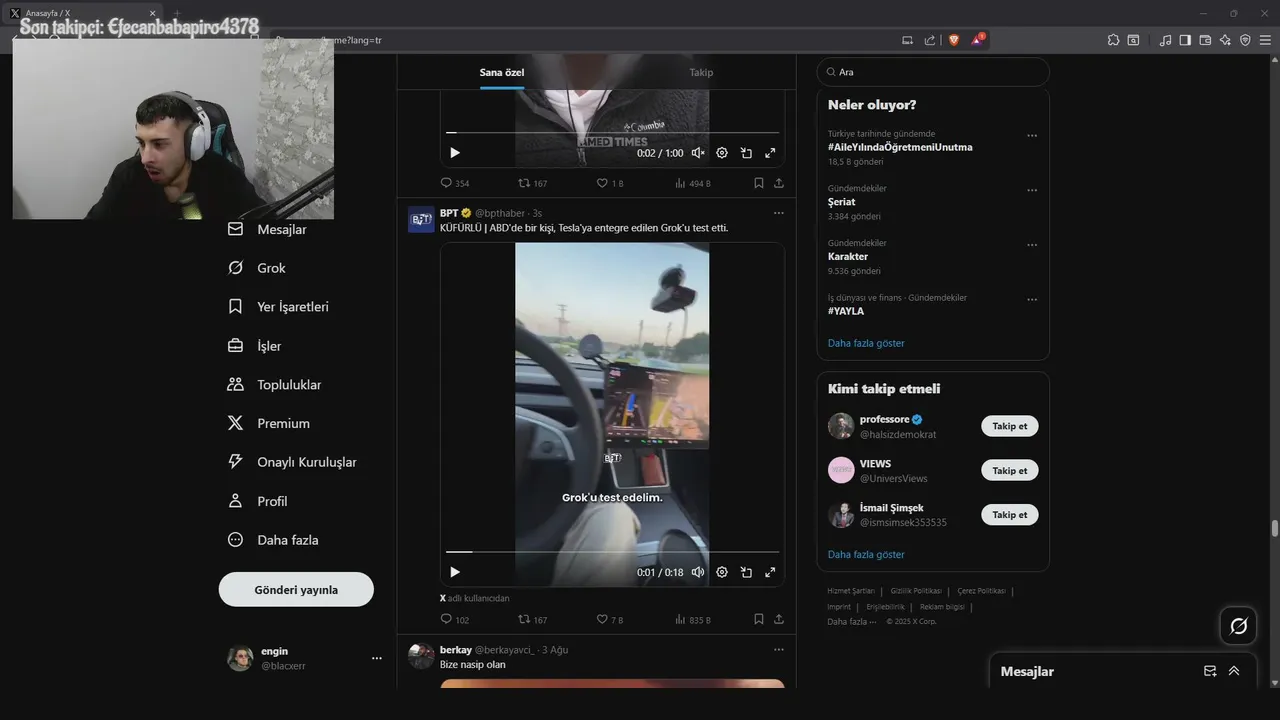1280x720 pixels.
Task: Open the İşler jobs section
Action: pyautogui.click(x=254, y=346)
